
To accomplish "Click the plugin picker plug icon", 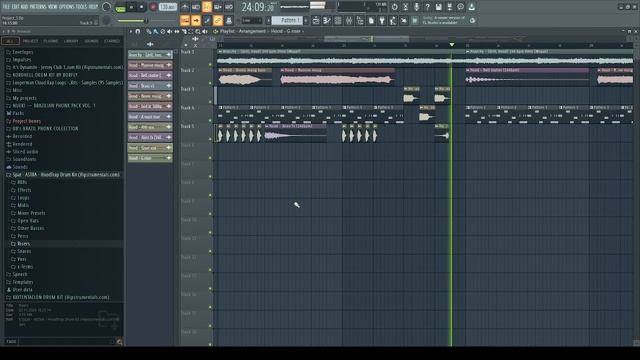I will [x=382, y=20].
